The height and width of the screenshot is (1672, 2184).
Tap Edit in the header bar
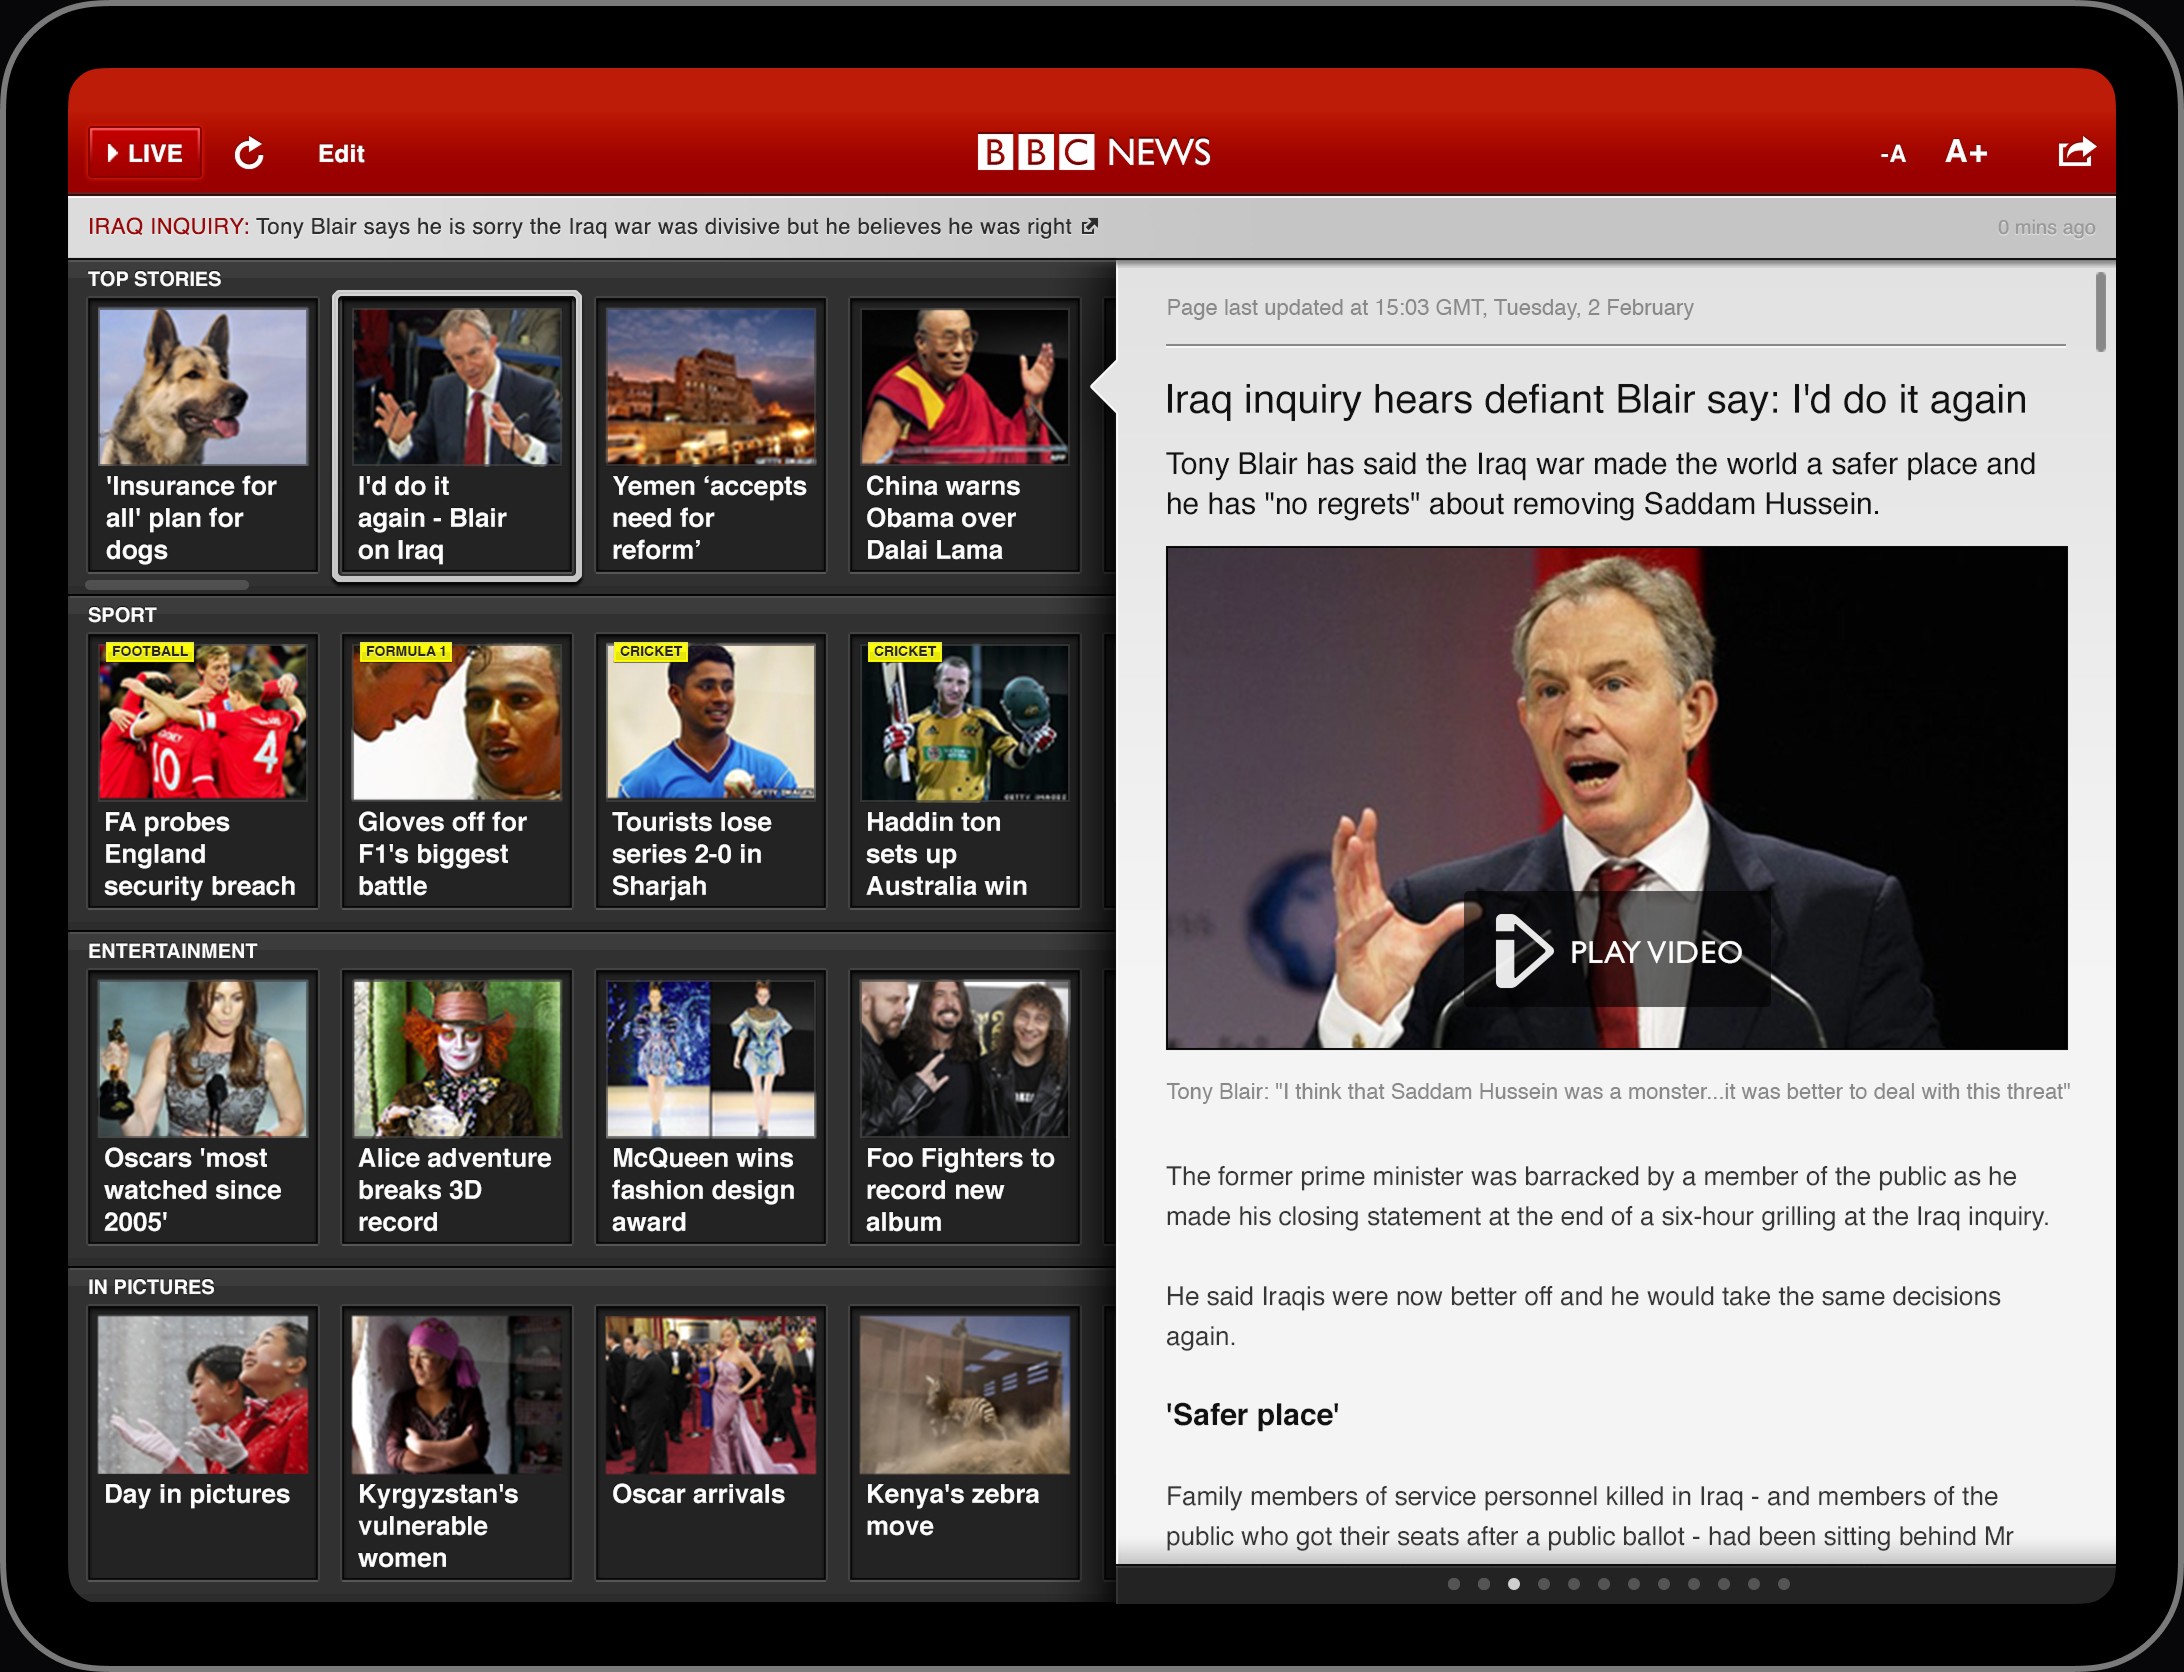point(341,154)
